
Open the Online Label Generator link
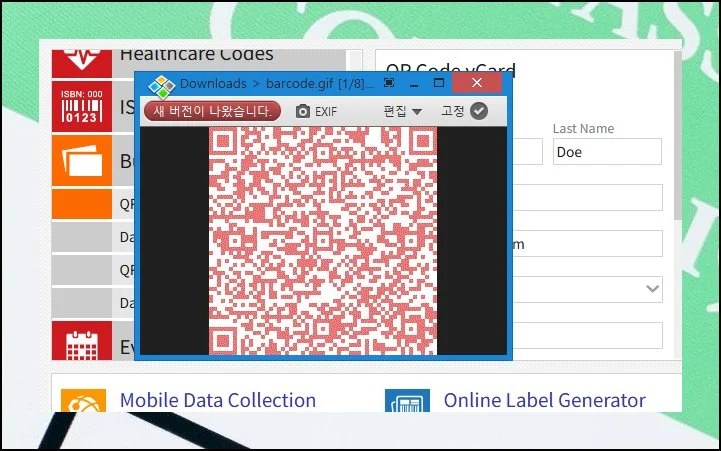[x=544, y=400]
